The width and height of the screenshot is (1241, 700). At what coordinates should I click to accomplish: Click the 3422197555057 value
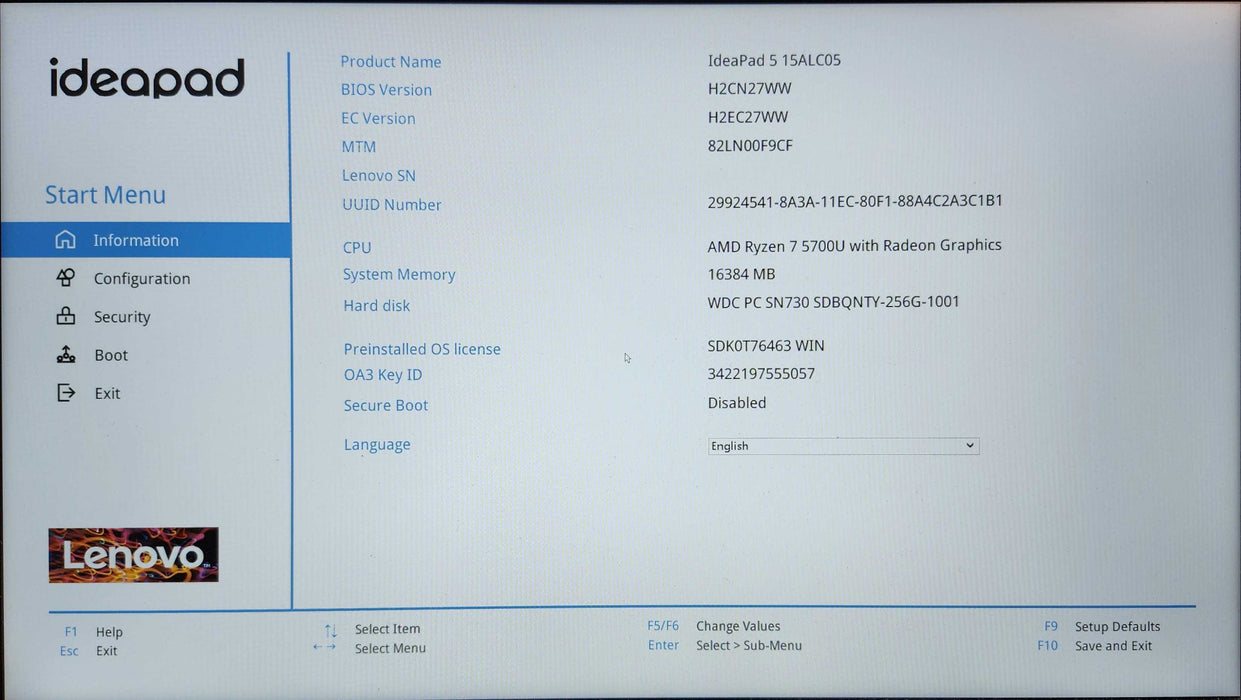click(761, 374)
